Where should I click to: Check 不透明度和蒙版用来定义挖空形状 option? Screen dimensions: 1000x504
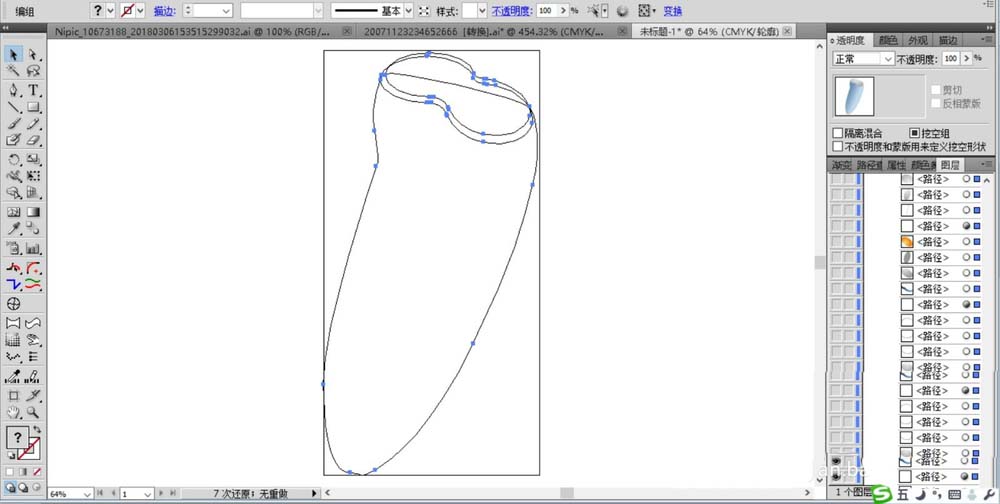838,145
